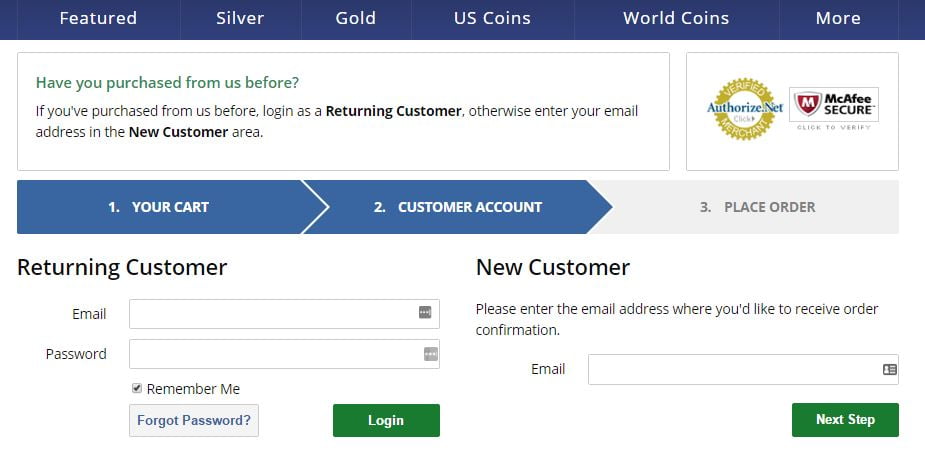The image size is (925, 462).
Task: Focus the Returning Customer Password input
Action: [x=284, y=354]
